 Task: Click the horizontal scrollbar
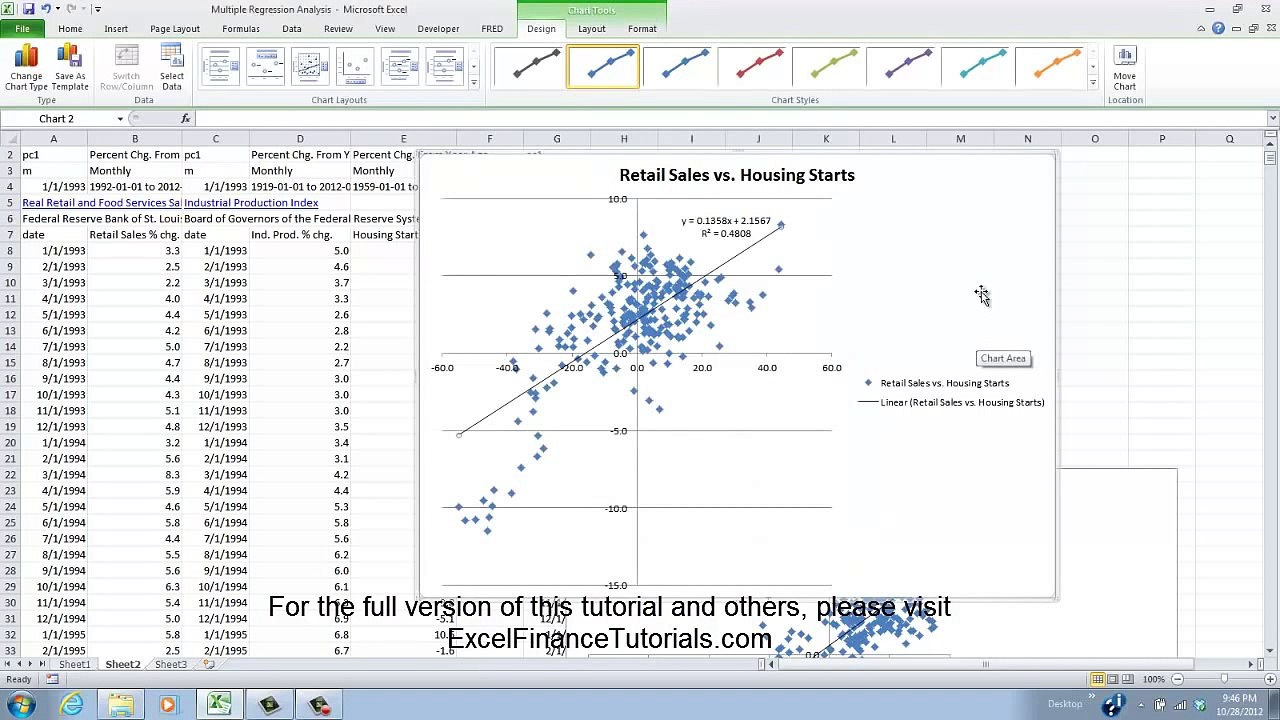pyautogui.click(x=985, y=665)
